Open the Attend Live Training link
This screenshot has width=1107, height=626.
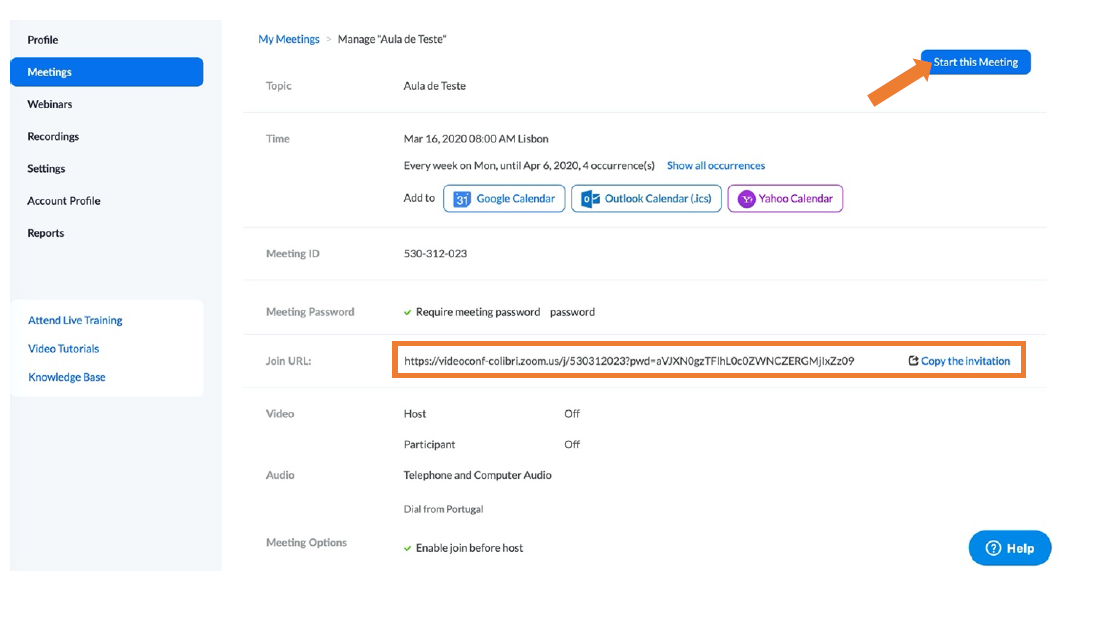click(75, 321)
